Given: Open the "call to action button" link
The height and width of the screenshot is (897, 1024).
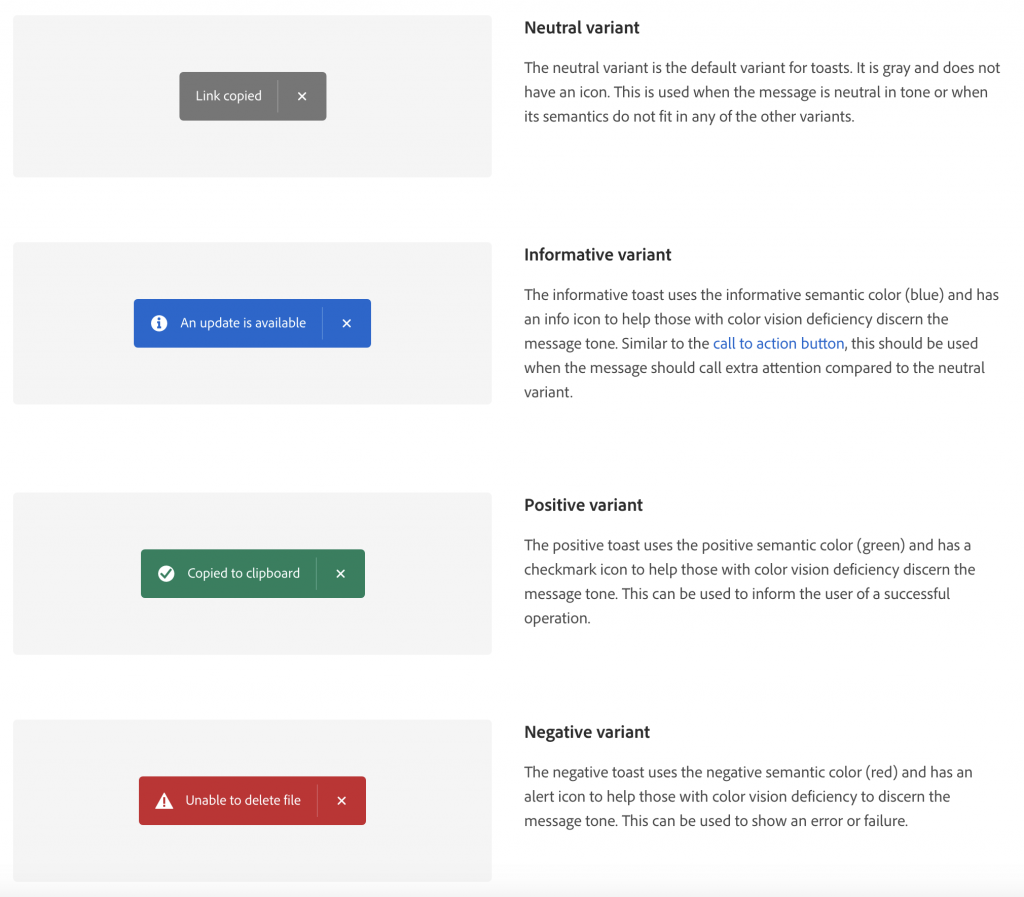Looking at the screenshot, I should (778, 343).
